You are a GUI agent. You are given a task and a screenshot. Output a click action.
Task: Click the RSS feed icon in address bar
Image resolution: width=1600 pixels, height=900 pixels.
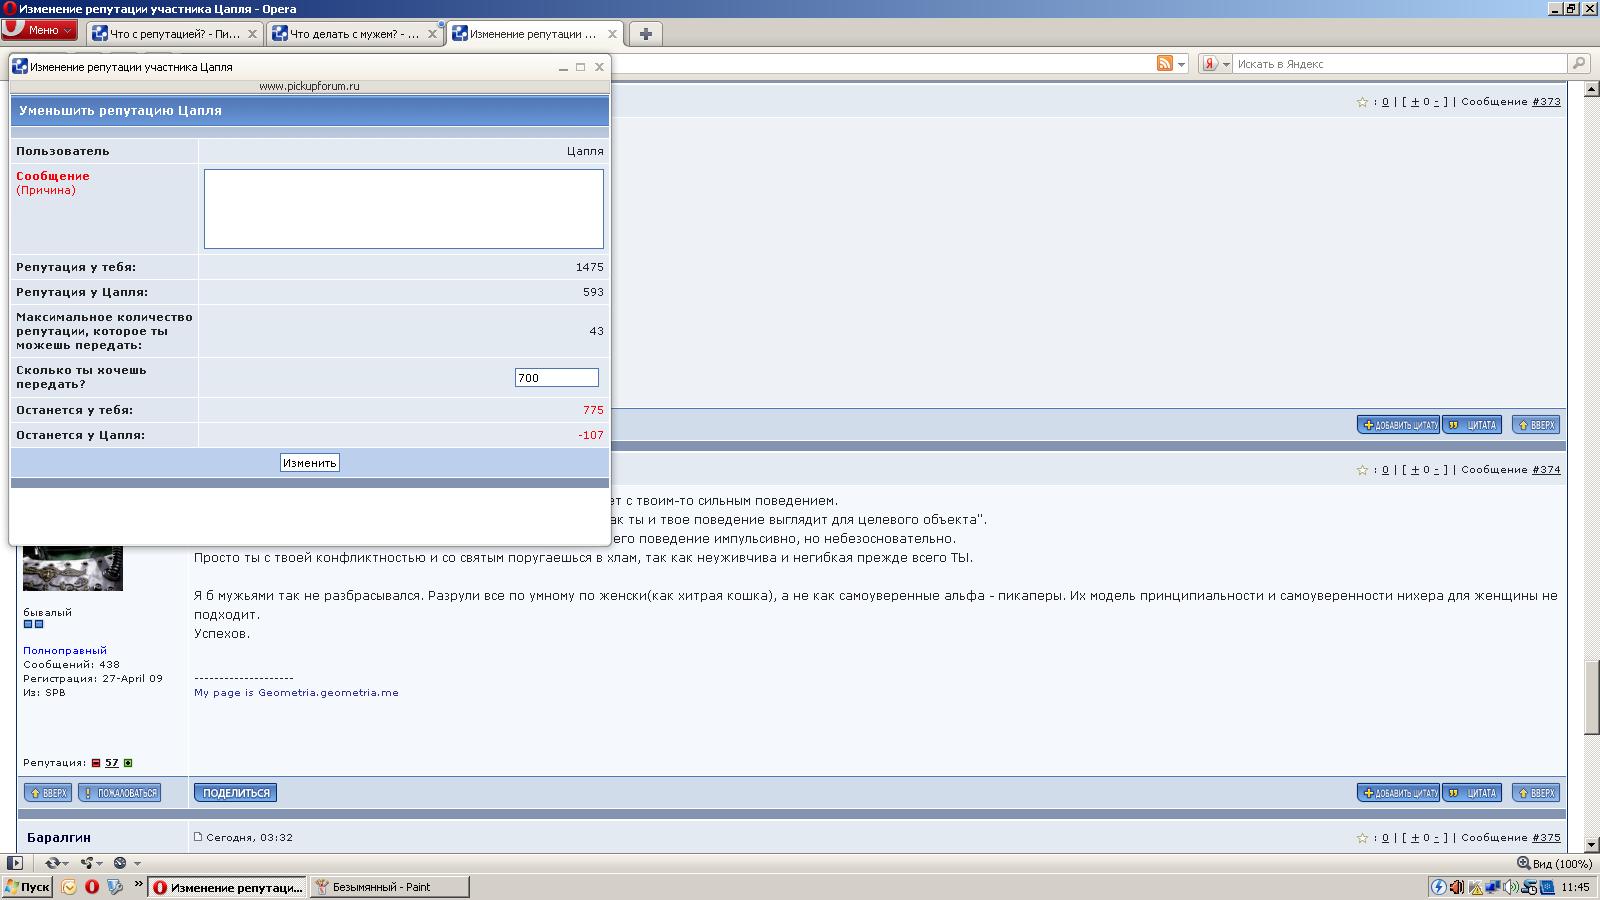coord(1164,64)
